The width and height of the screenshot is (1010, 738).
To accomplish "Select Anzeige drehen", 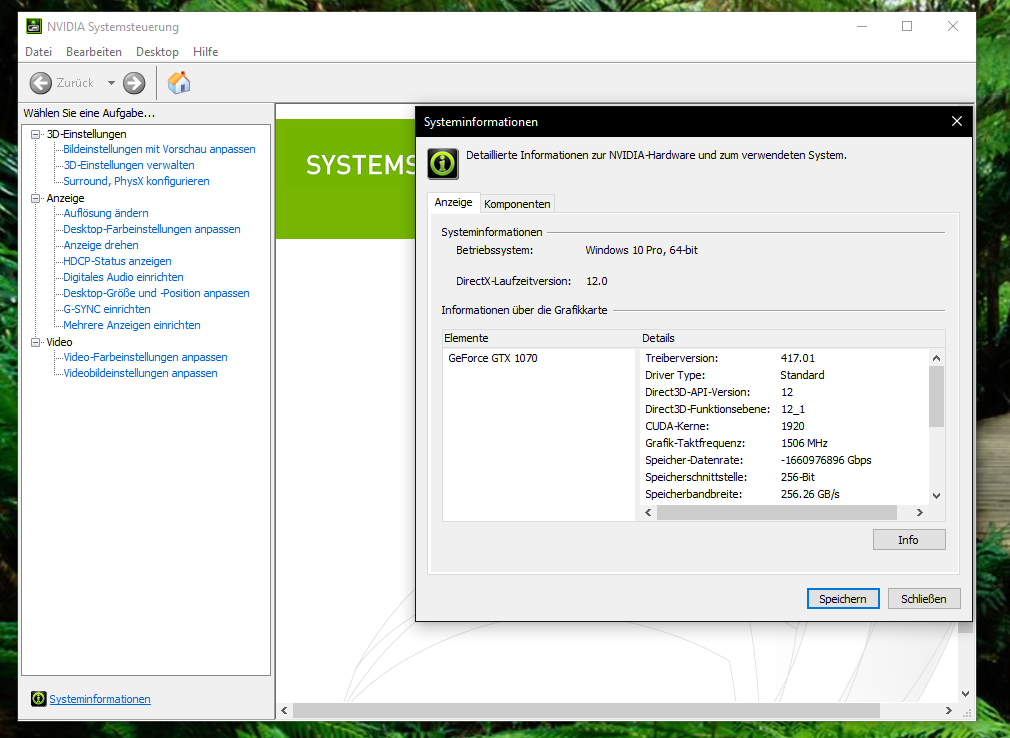I will pyautogui.click(x=101, y=245).
